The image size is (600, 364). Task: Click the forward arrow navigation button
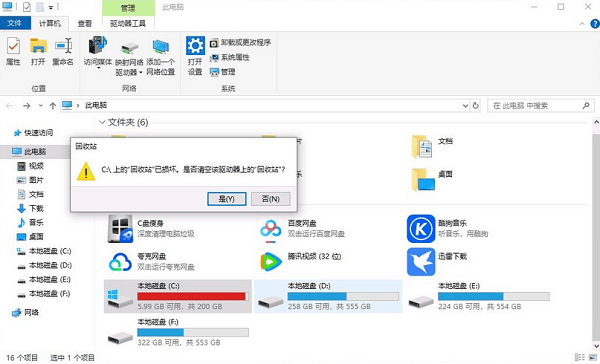26,106
